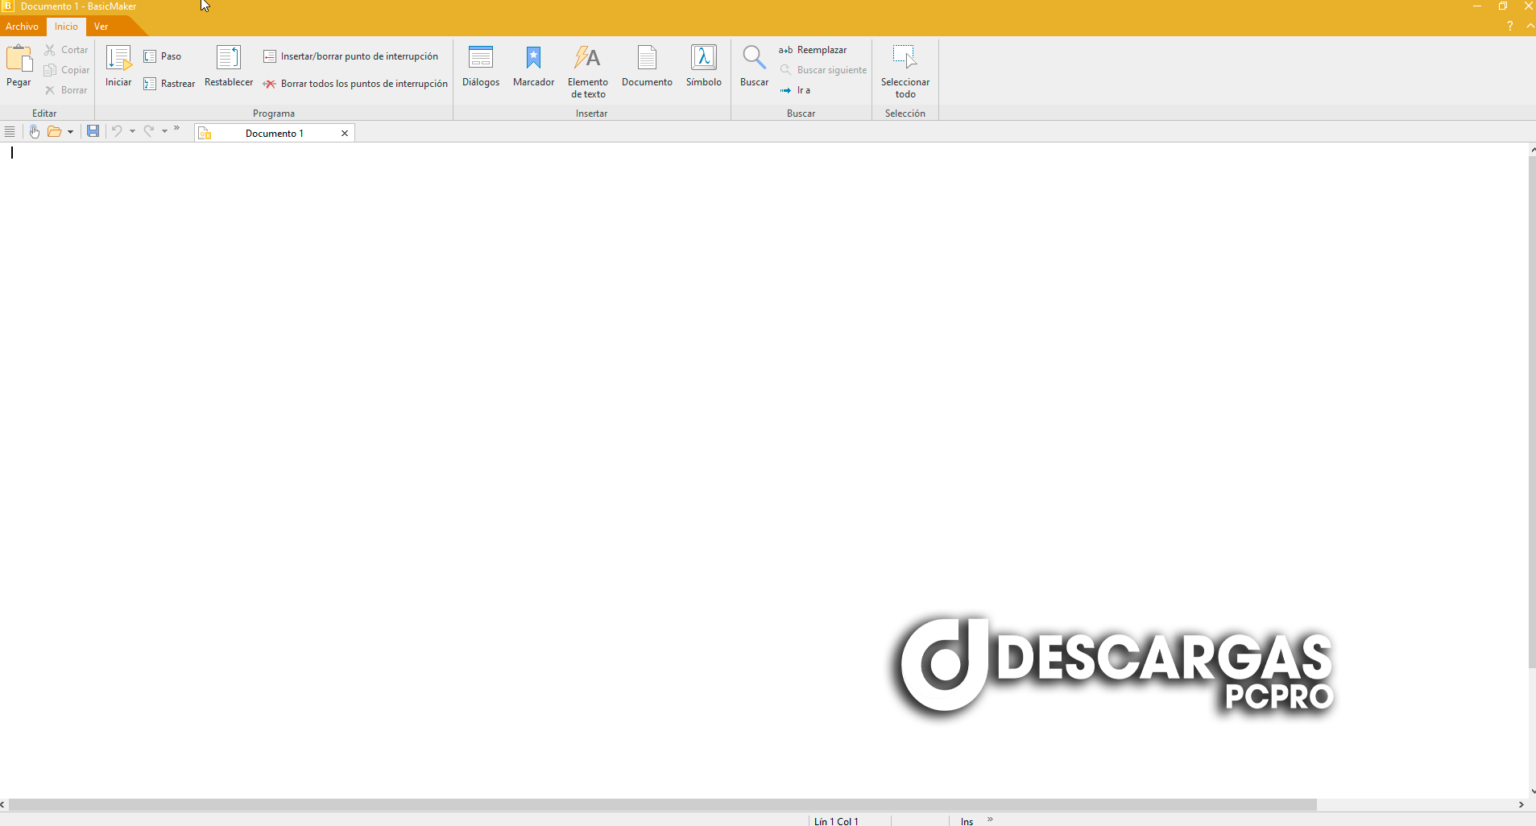Click Insertar/borrar punto de interrupción
Screen dimensions: 1536x826
(x=350, y=57)
